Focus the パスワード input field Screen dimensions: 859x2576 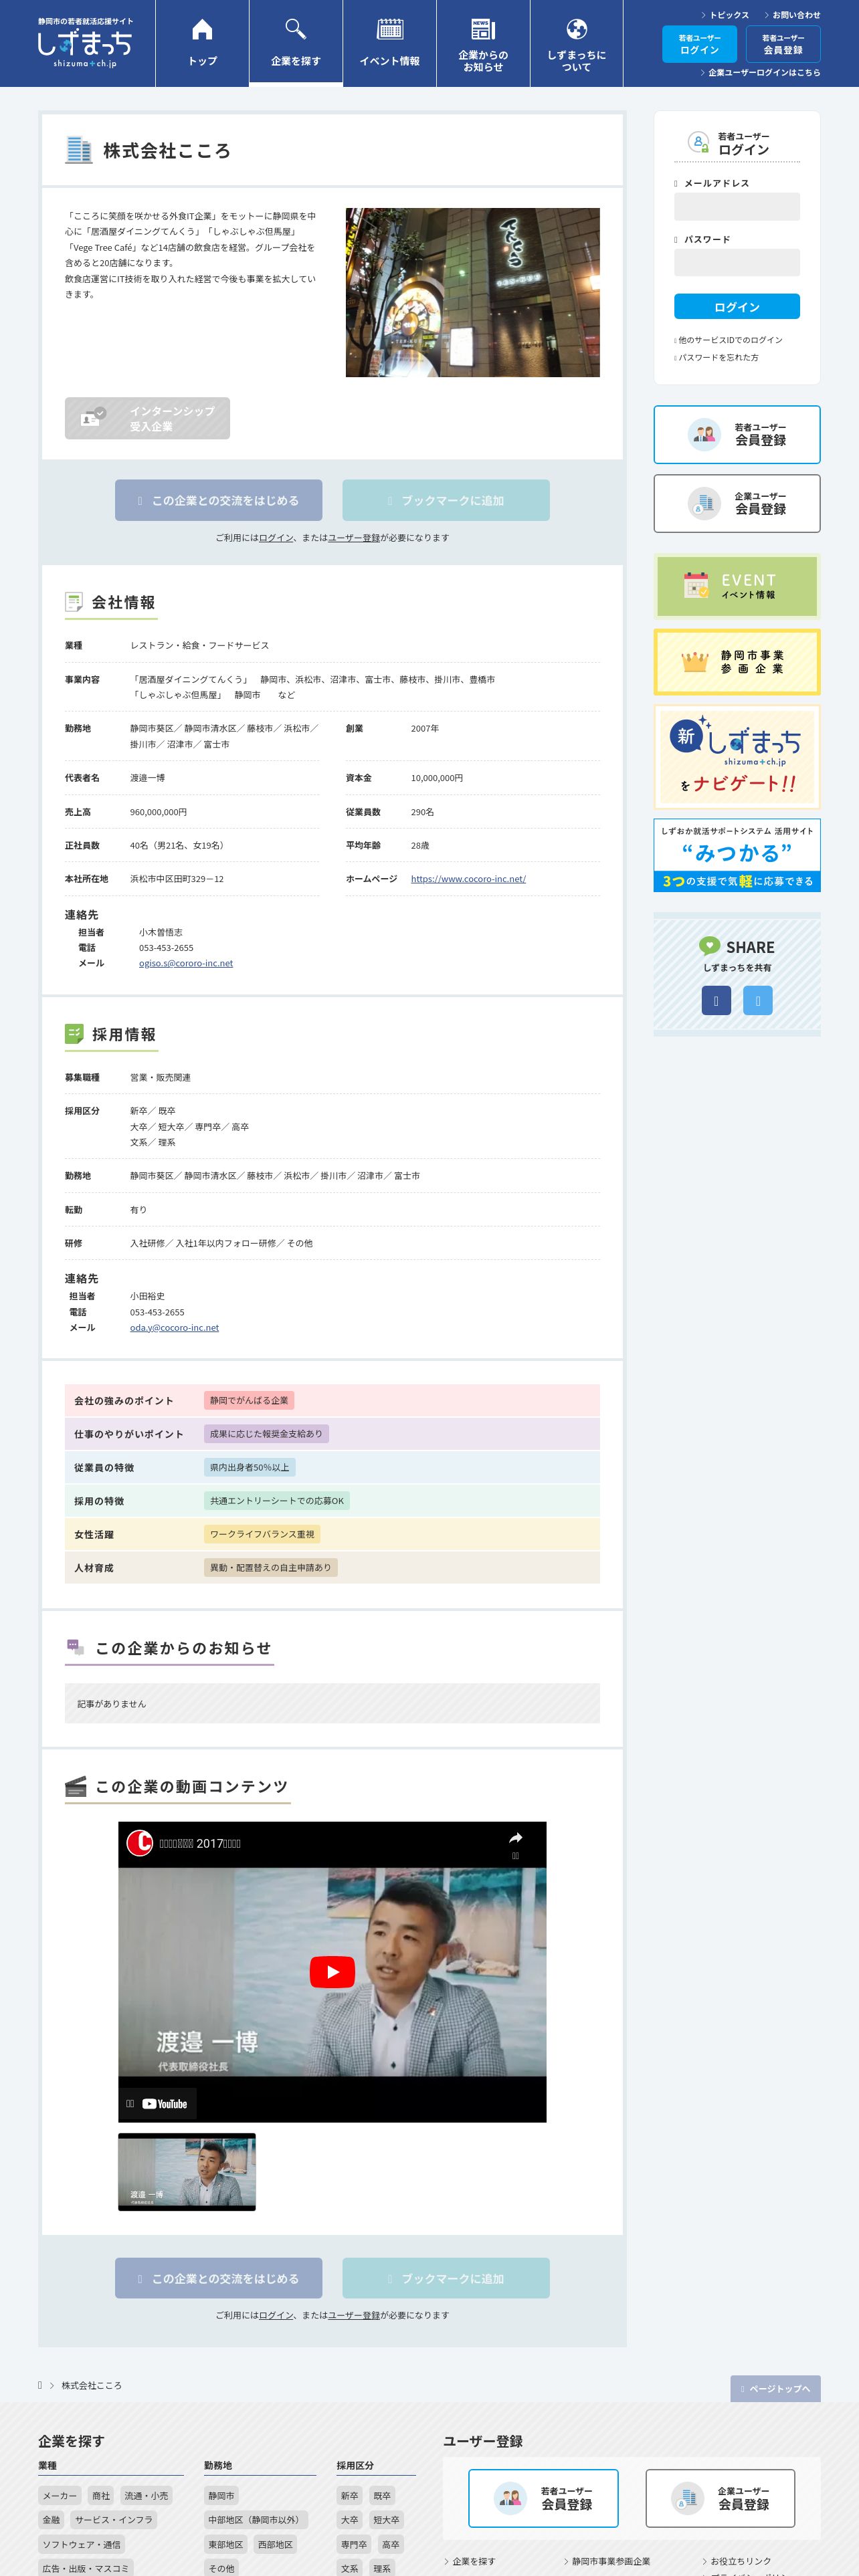point(737,263)
